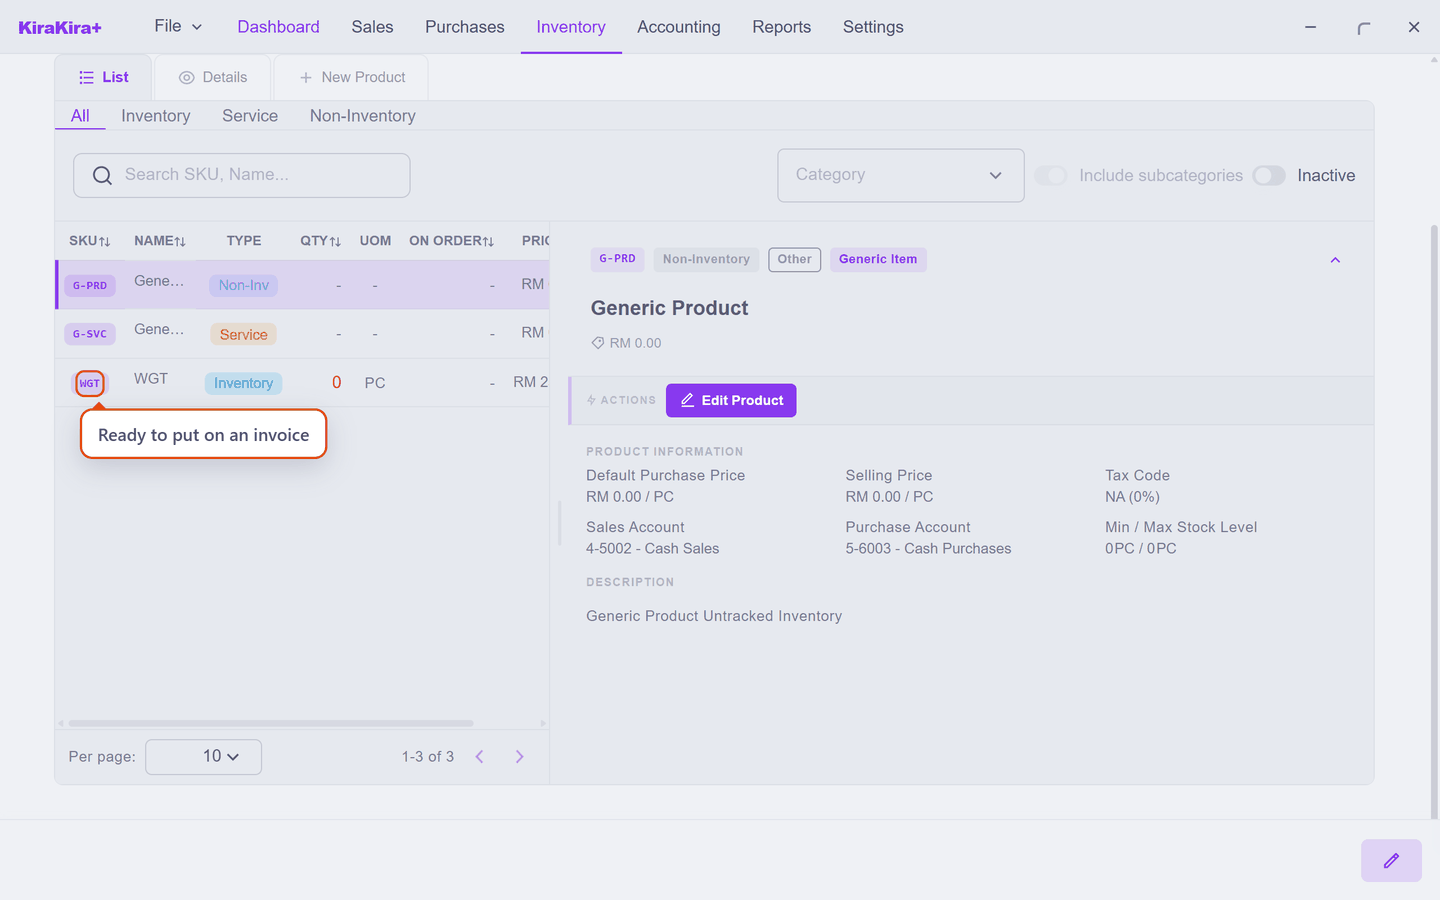
Task: Click the G-SVC SKU badge
Action: click(x=90, y=334)
